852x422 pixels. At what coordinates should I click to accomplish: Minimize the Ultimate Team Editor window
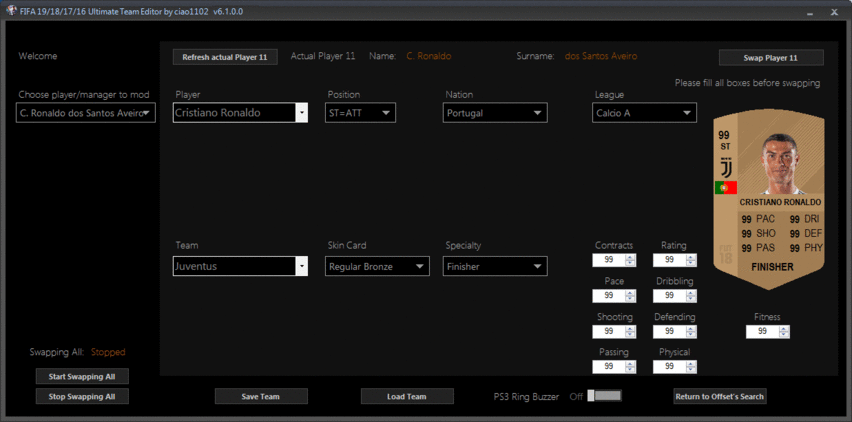pyautogui.click(x=811, y=12)
